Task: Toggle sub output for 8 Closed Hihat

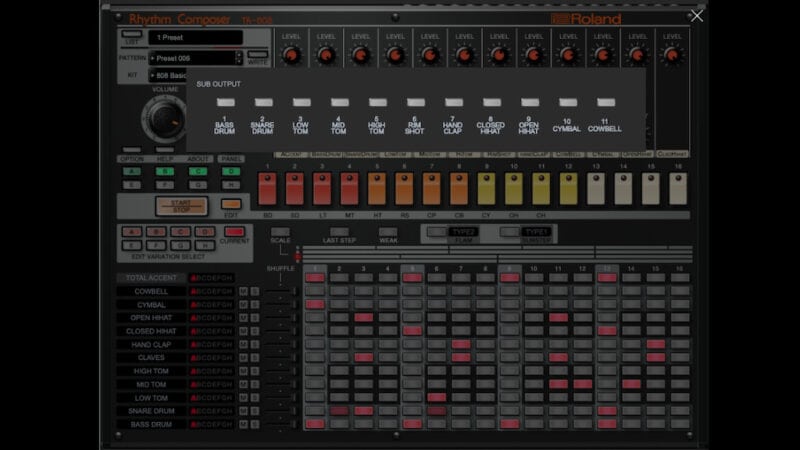Action: 492,103
